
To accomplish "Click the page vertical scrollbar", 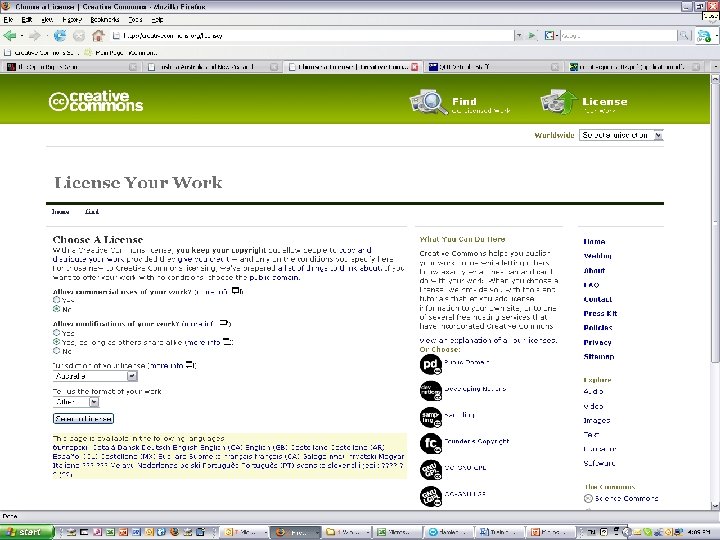I will (x=715, y=292).
